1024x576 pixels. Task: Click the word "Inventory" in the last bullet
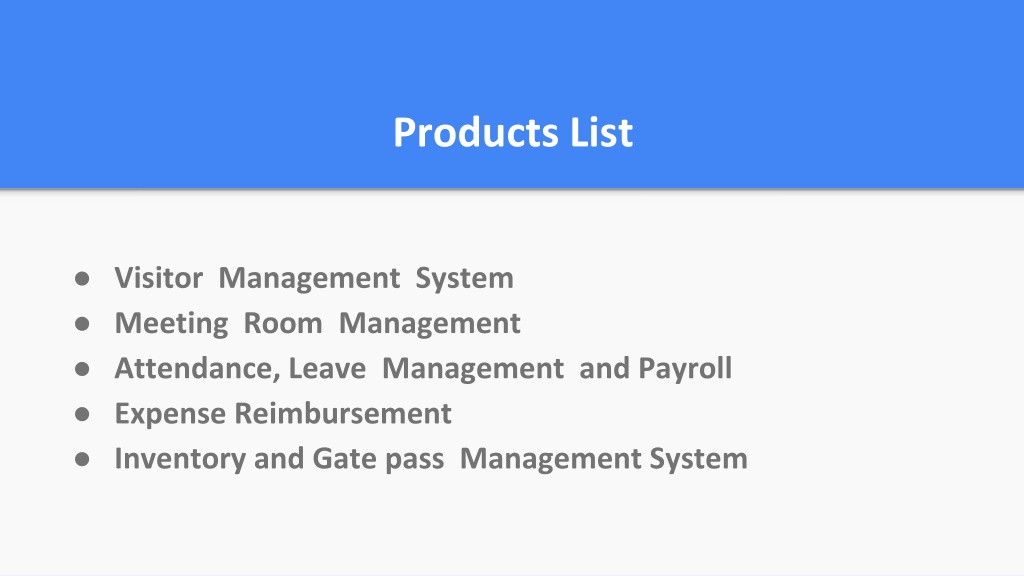[x=180, y=459]
